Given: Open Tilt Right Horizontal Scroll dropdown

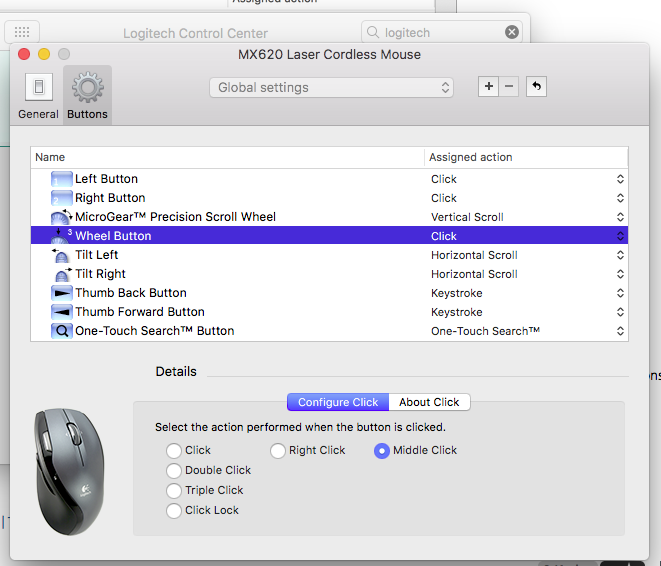Looking at the screenshot, I should [620, 274].
